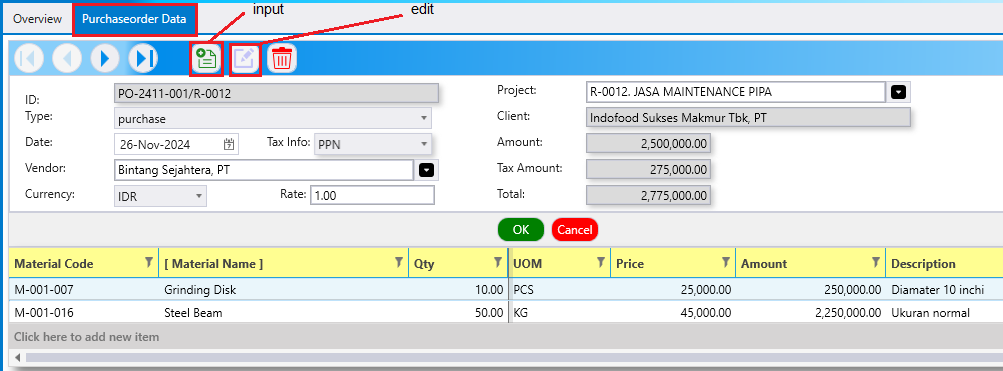The width and height of the screenshot is (1003, 371).
Task: Open the date picker calendar icon
Action: pos(229,144)
